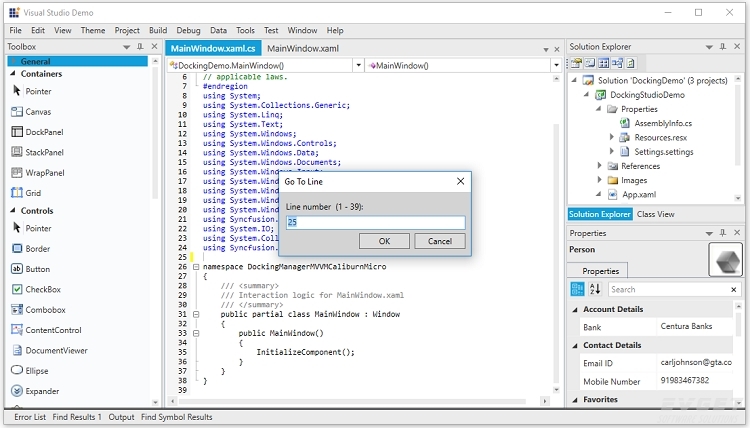Click Cancel in Go To Line dialog

point(440,241)
